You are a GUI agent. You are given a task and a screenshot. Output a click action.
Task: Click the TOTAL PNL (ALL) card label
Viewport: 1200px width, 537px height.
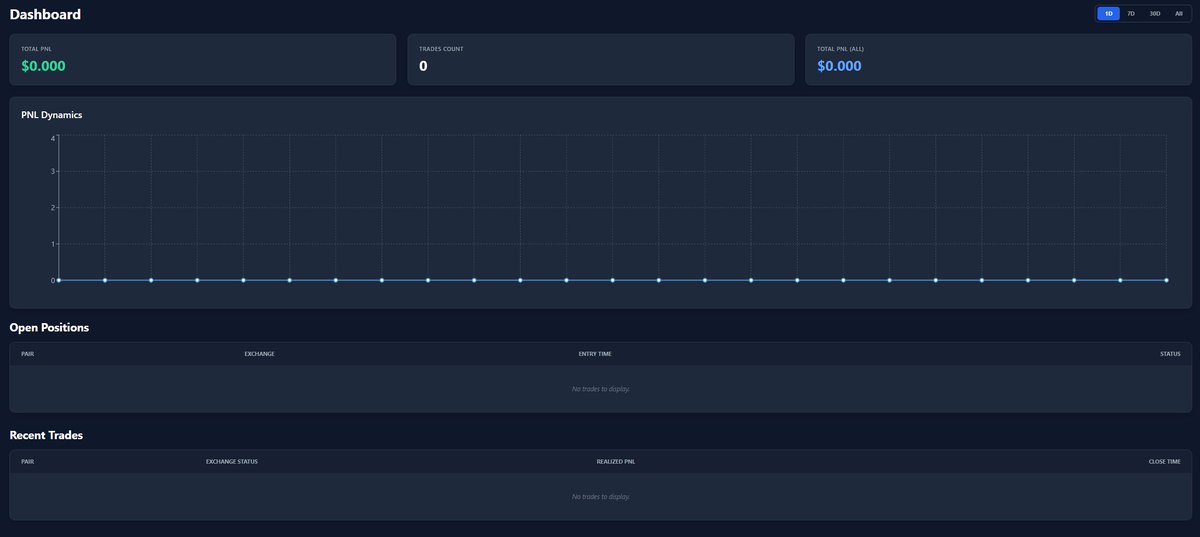coord(840,49)
